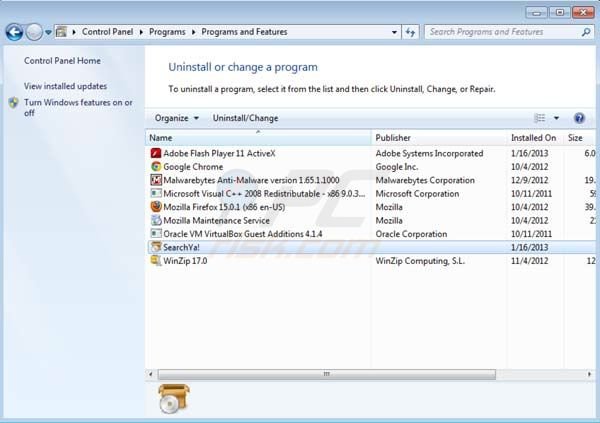This screenshot has height=423, width=600.
Task: Click the Microsoft Visual C++ icon
Action: (x=156, y=194)
